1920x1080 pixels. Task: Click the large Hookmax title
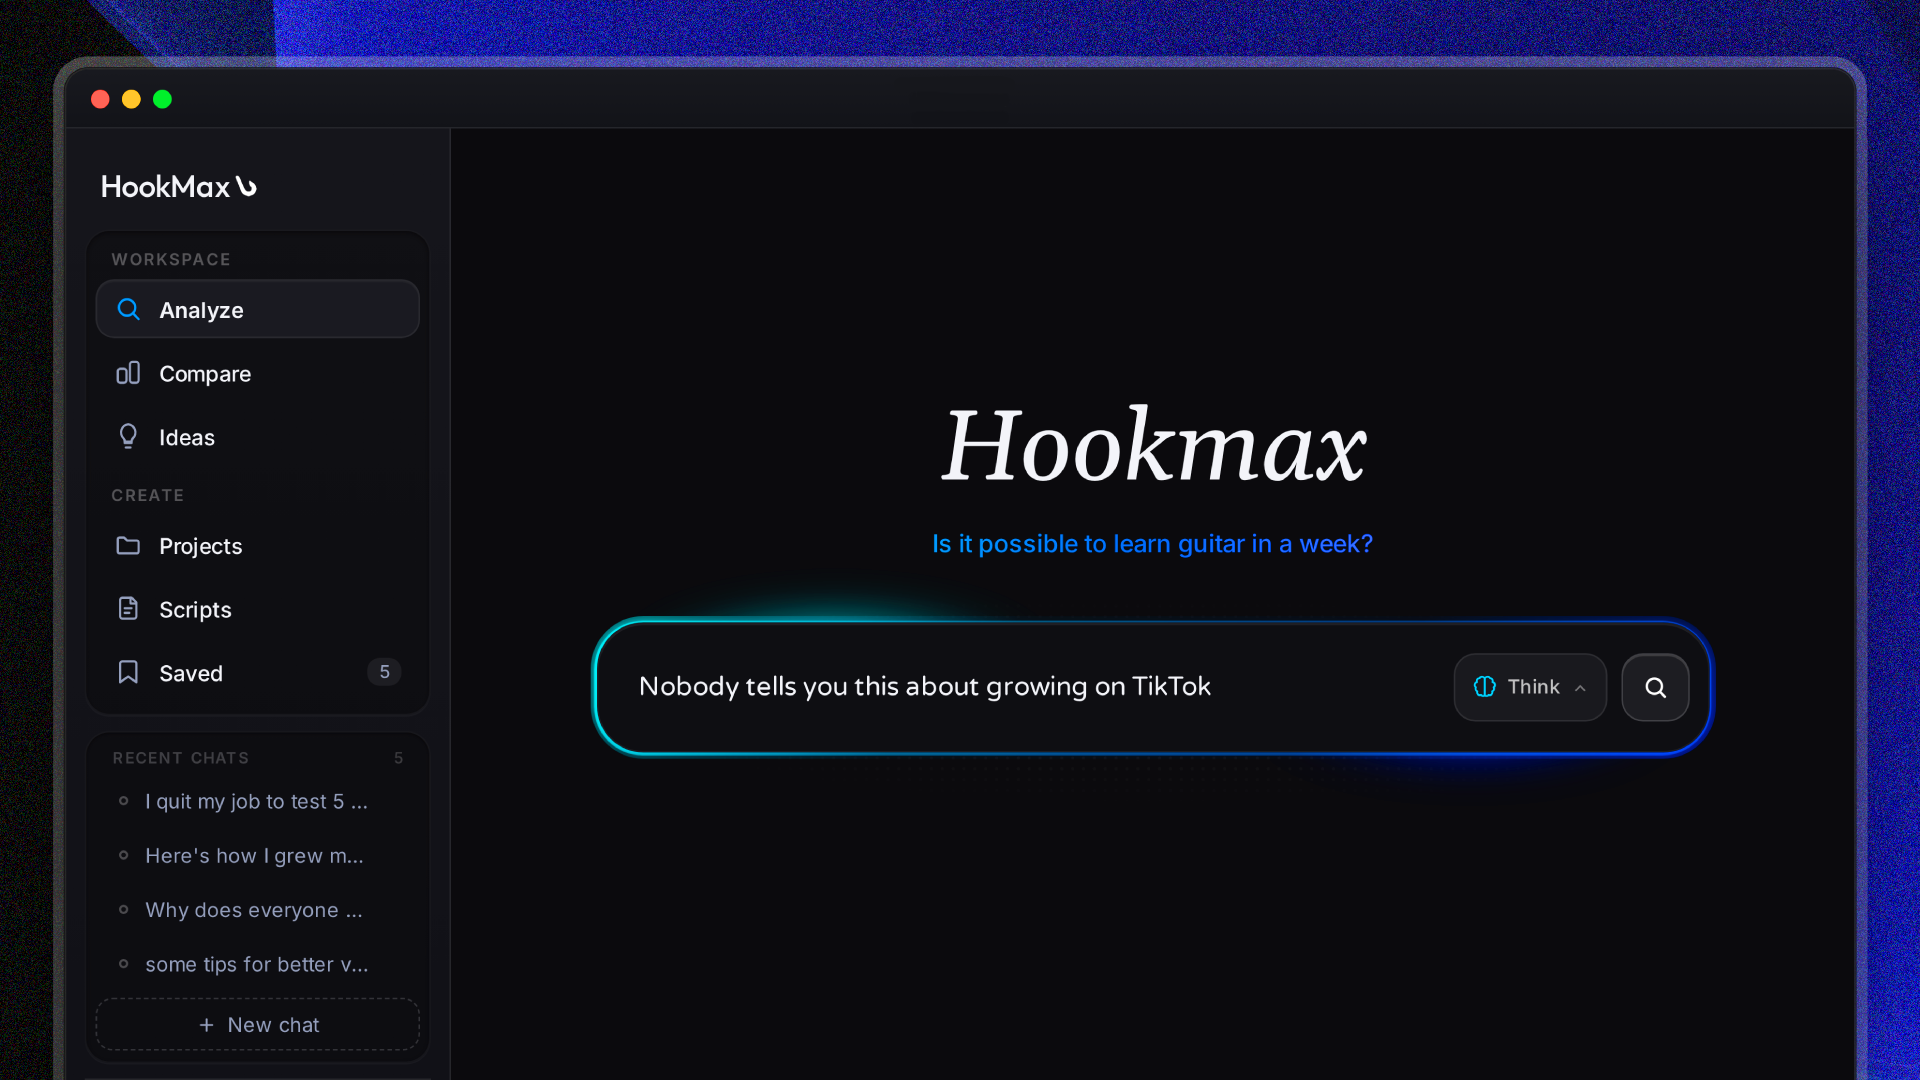pos(1154,445)
